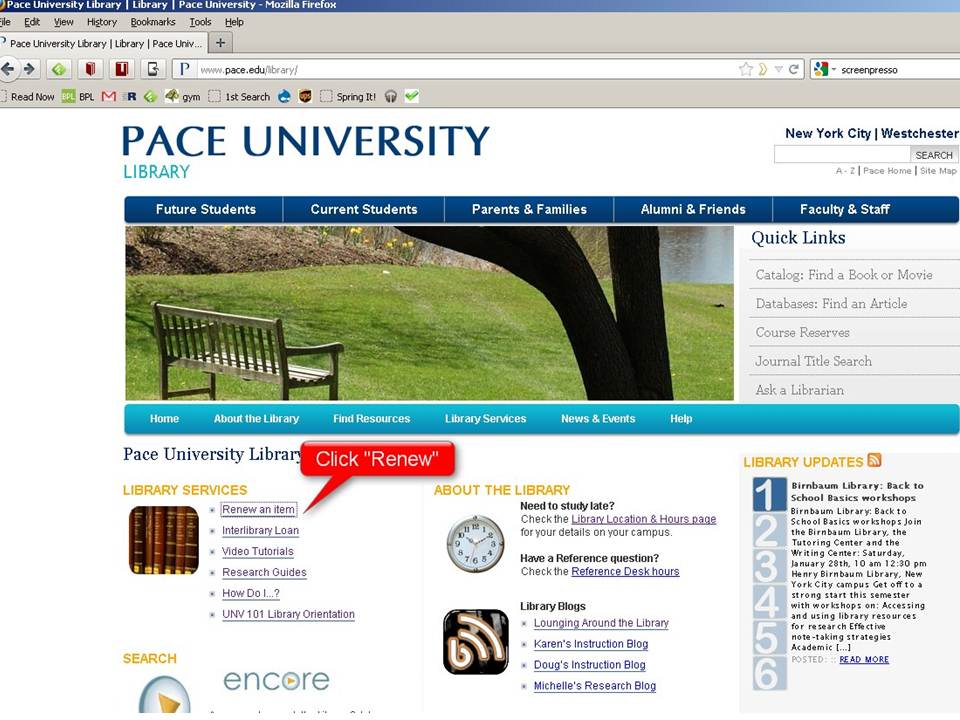Open the Help menu in menu bar
Screen dimensions: 960x720
tap(234, 22)
